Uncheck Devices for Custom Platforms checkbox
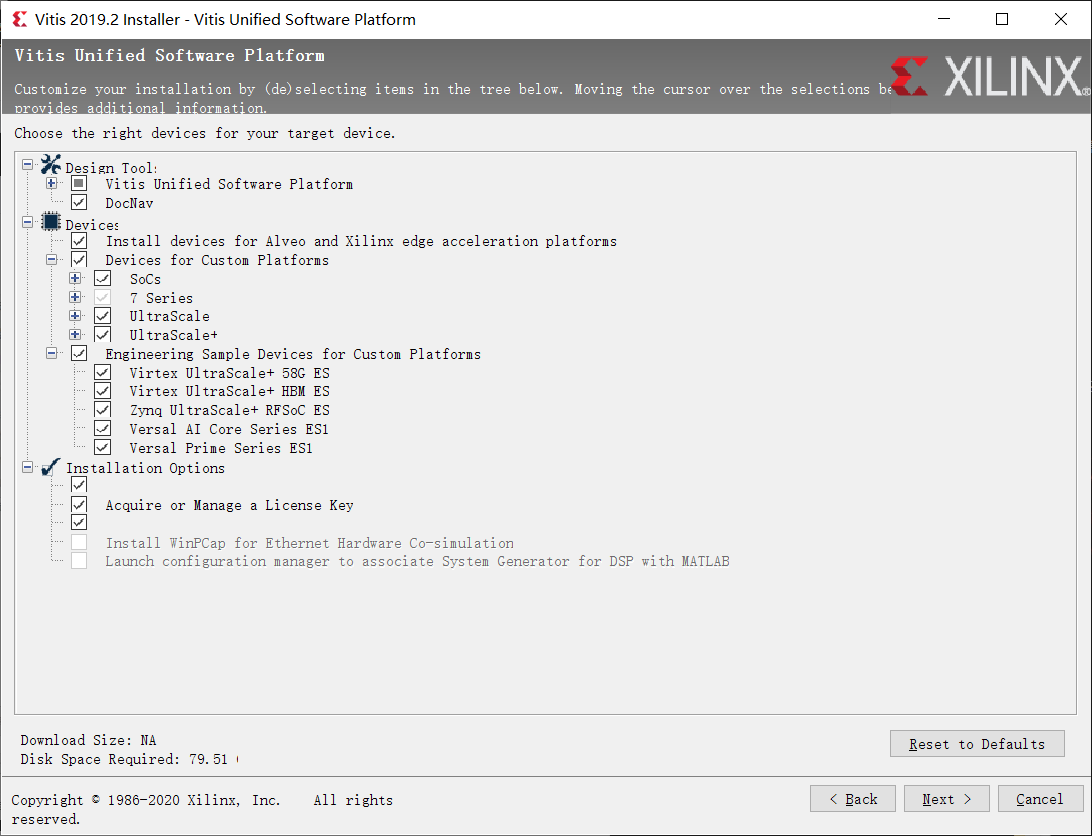 point(79,260)
